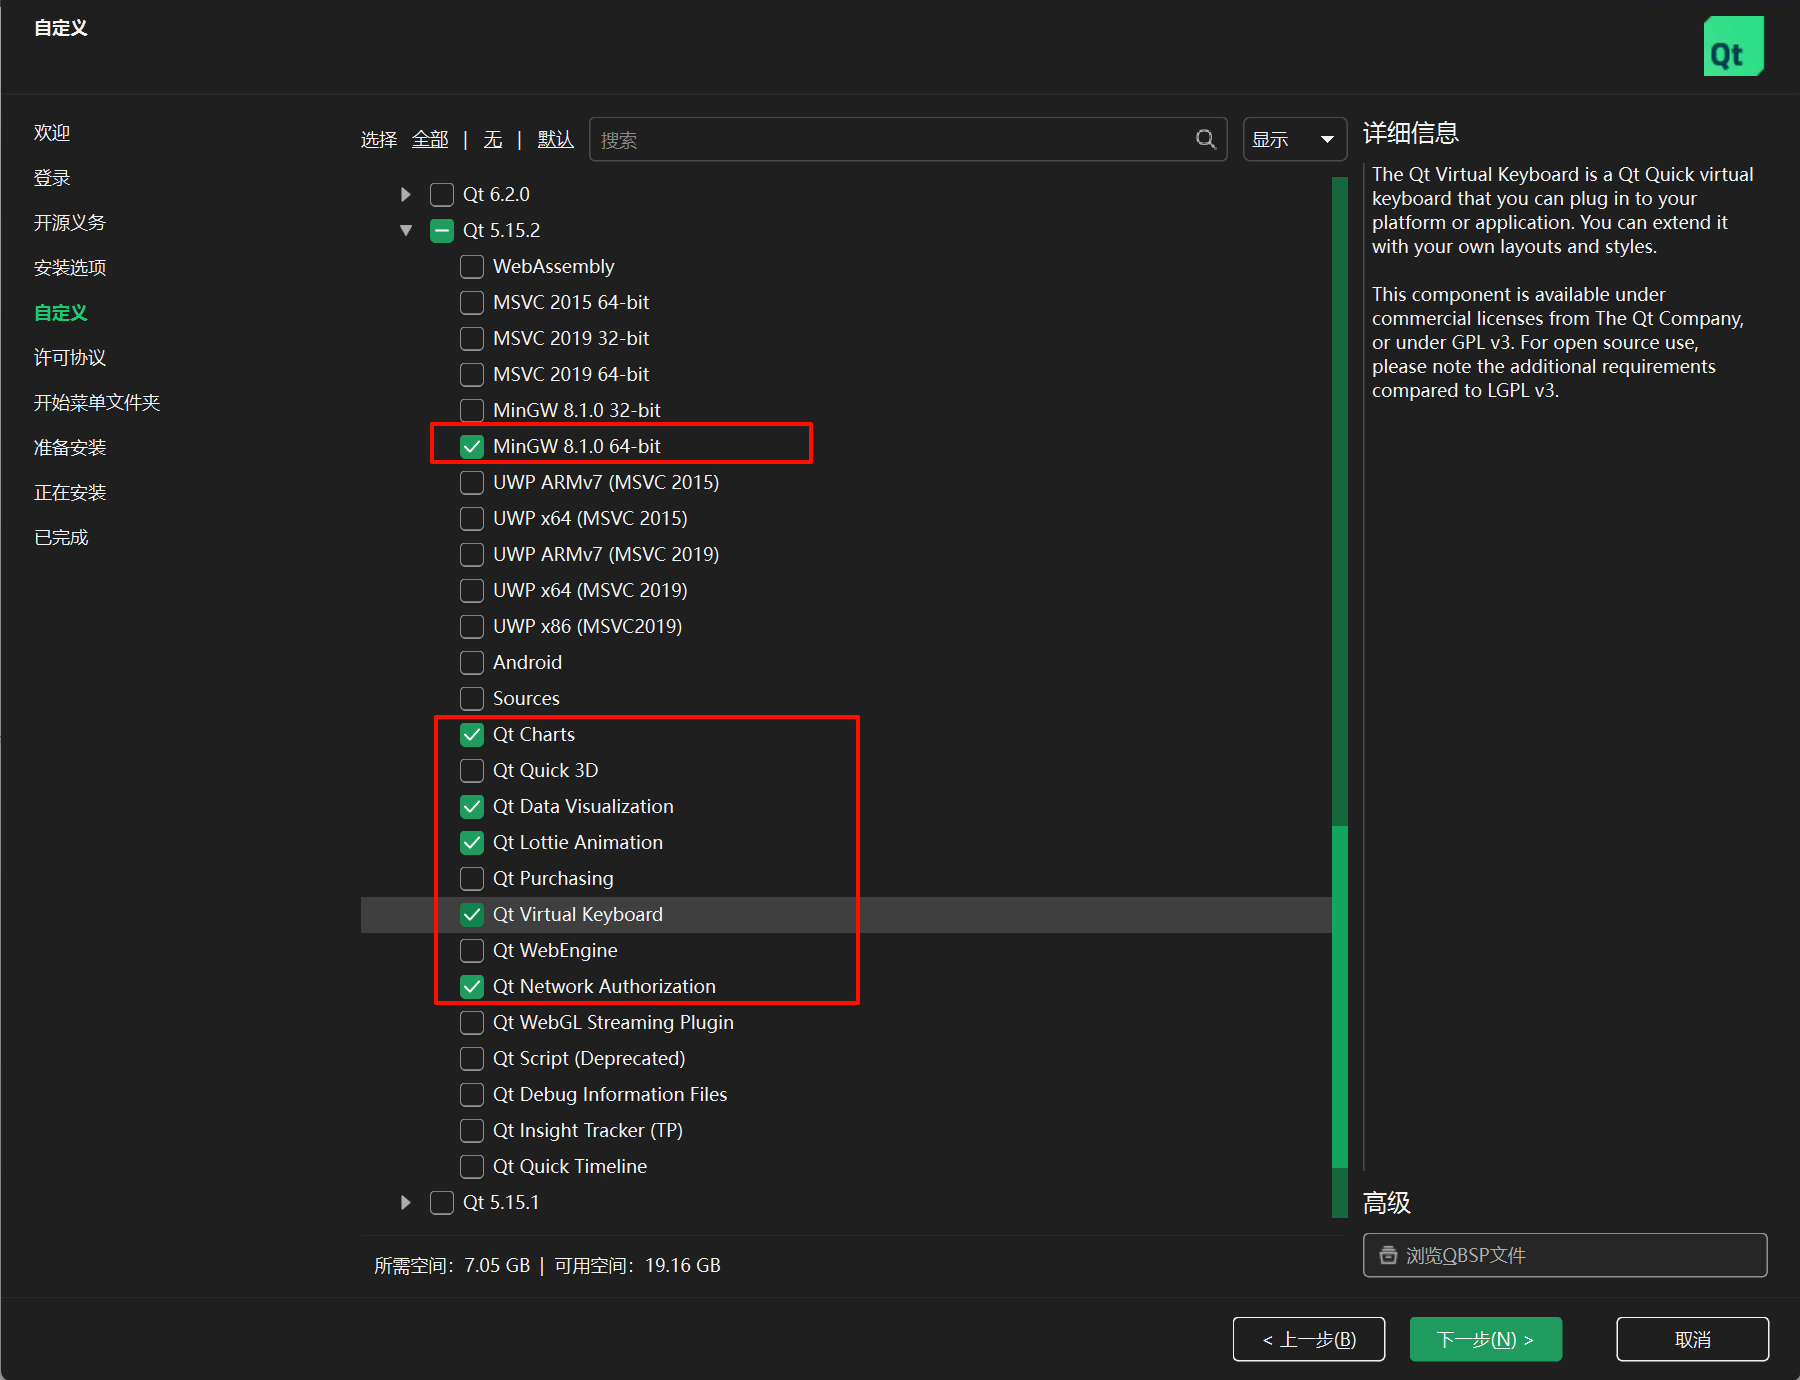The height and width of the screenshot is (1380, 1800).
Task: Enable the Android component
Action: 471,662
